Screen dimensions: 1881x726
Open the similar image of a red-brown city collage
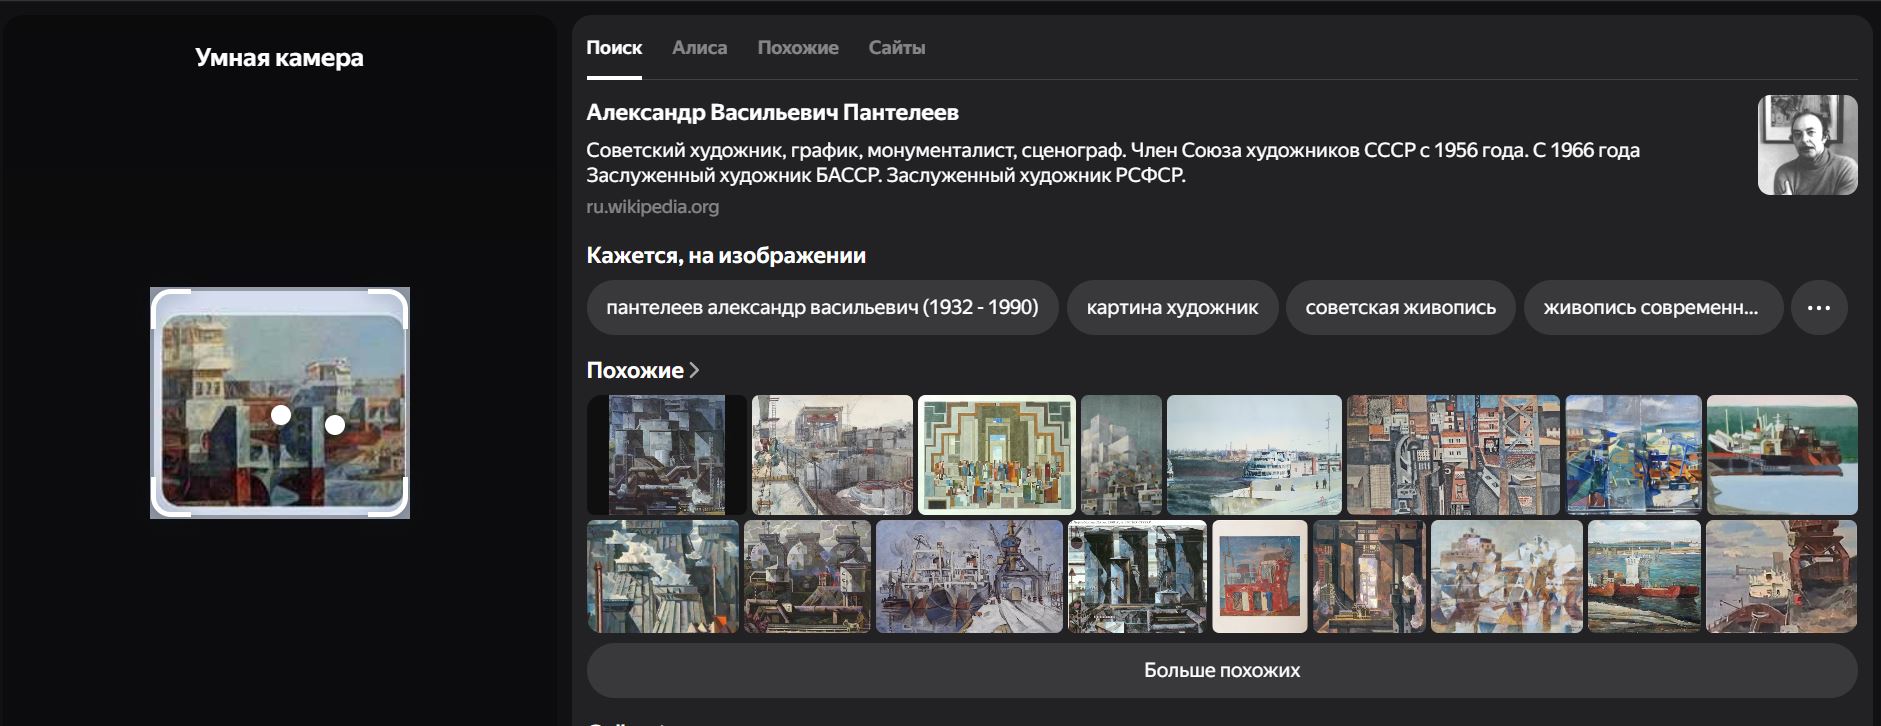click(x=1453, y=455)
